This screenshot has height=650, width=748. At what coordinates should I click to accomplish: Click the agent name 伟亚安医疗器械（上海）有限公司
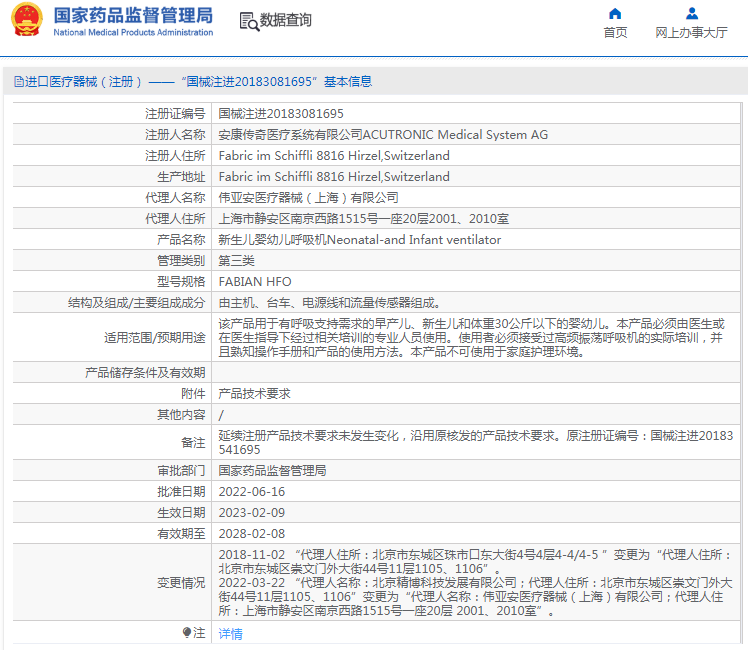click(x=308, y=198)
